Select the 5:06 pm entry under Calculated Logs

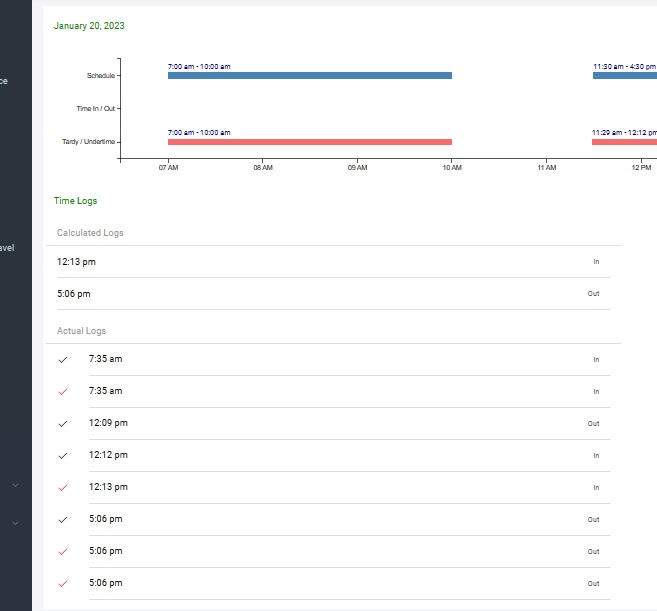point(74,294)
